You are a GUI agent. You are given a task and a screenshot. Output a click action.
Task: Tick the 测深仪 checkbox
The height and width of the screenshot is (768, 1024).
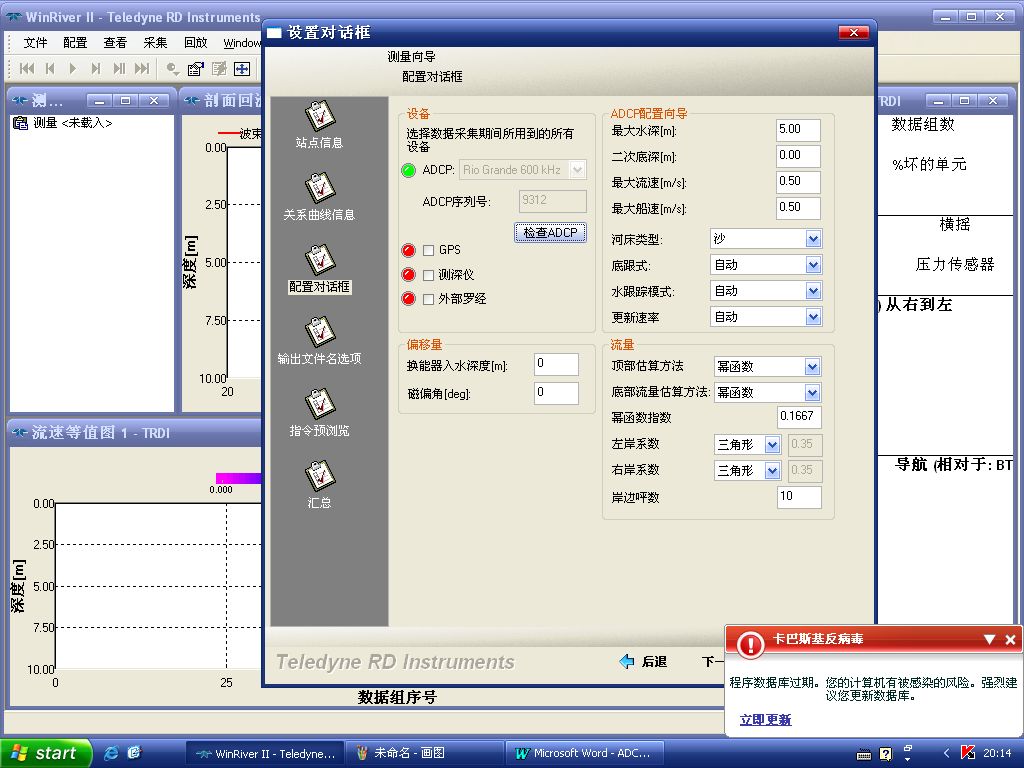pyautogui.click(x=429, y=275)
